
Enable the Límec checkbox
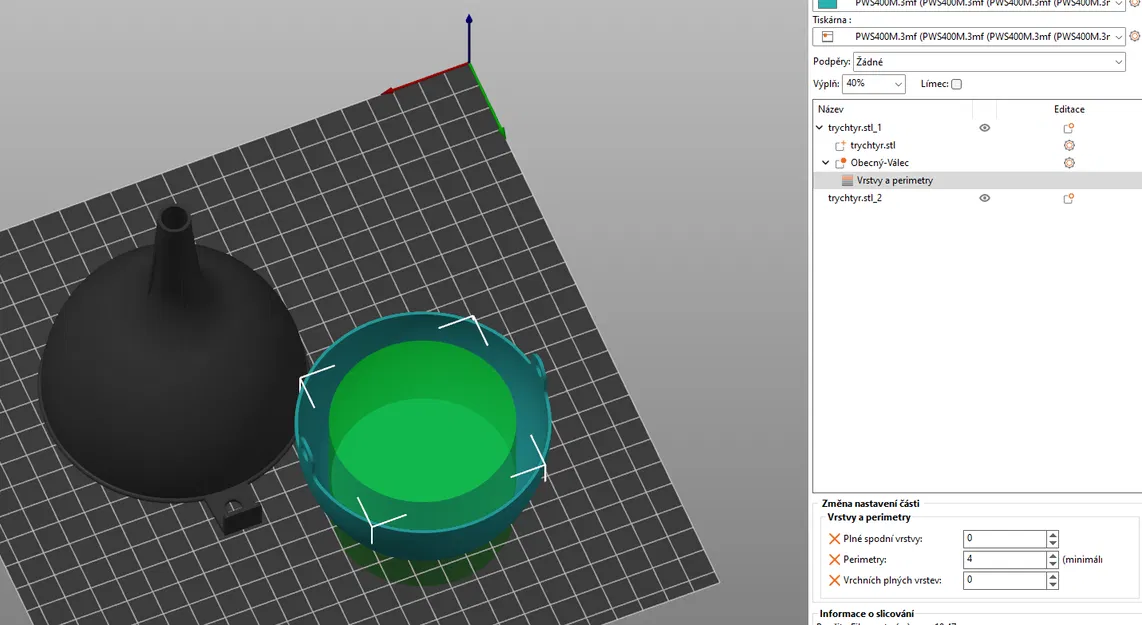click(x=956, y=84)
